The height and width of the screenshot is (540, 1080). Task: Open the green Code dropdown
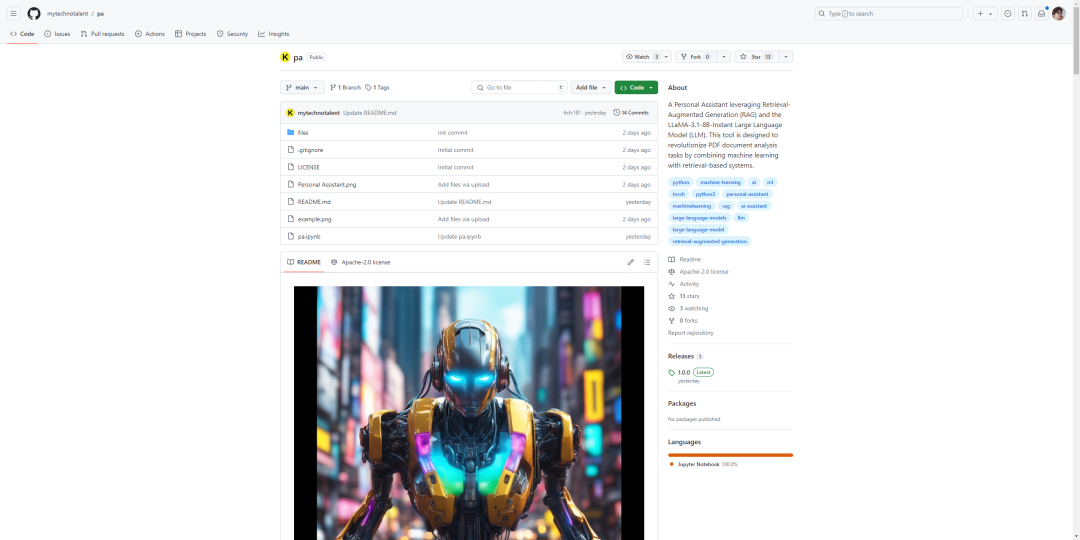coord(636,88)
